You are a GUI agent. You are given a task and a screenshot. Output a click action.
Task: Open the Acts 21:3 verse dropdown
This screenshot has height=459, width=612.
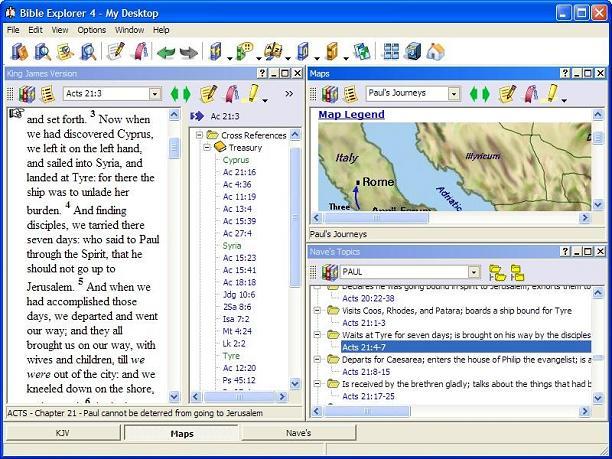click(x=154, y=94)
